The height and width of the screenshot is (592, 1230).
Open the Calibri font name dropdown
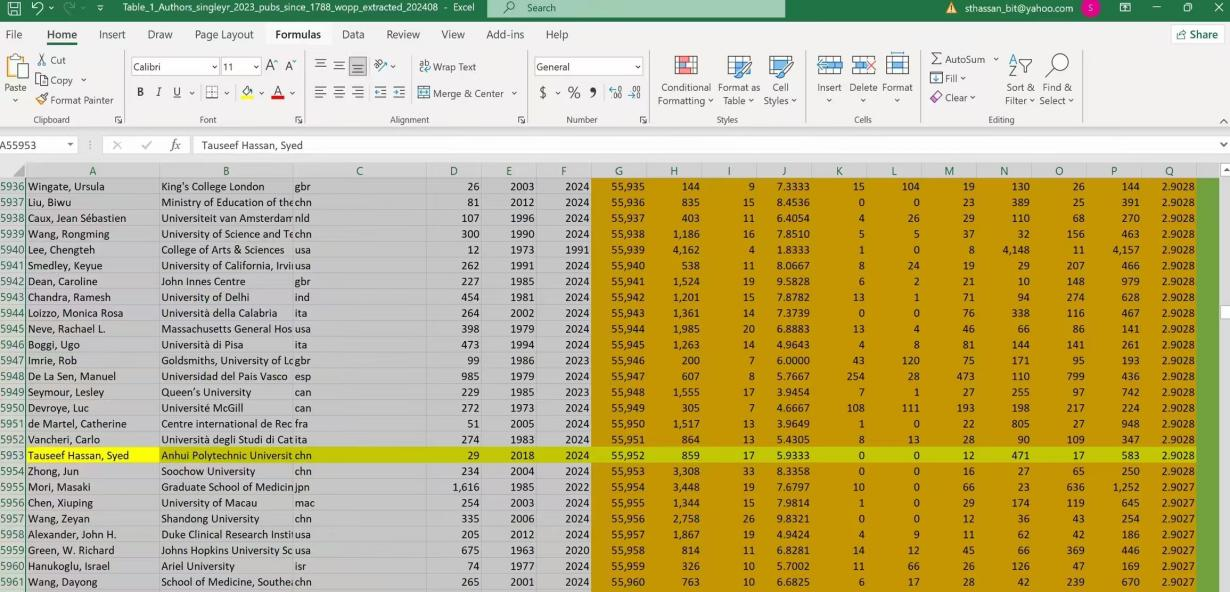[x=214, y=67]
